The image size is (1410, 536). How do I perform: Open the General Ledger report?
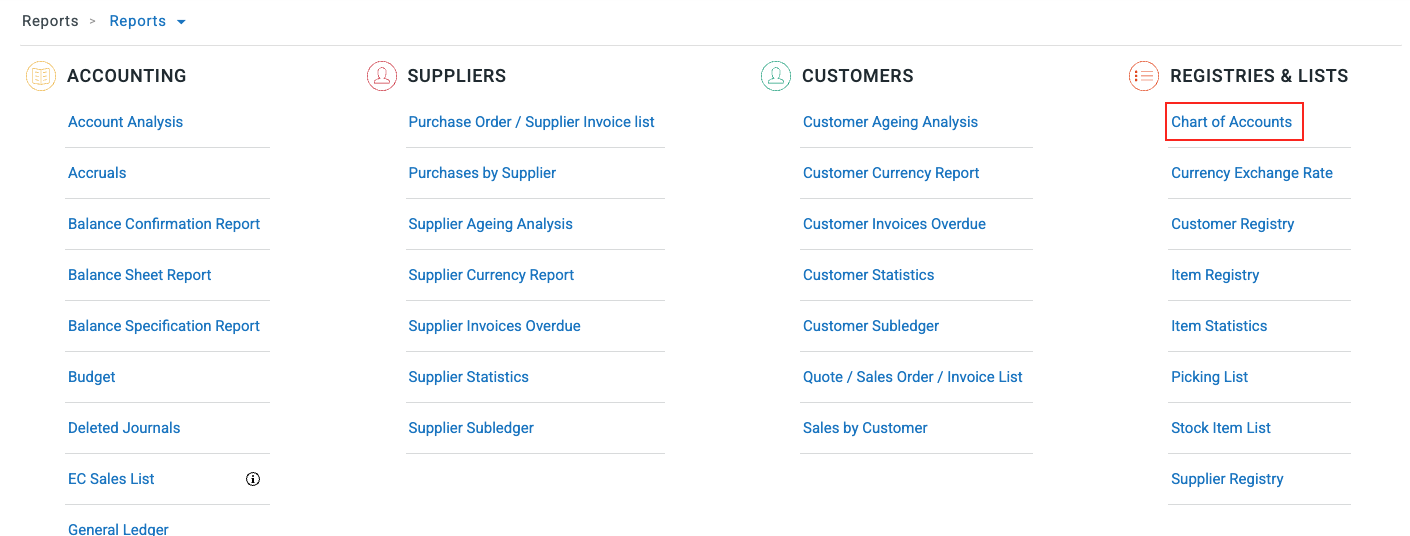[x=118, y=529]
